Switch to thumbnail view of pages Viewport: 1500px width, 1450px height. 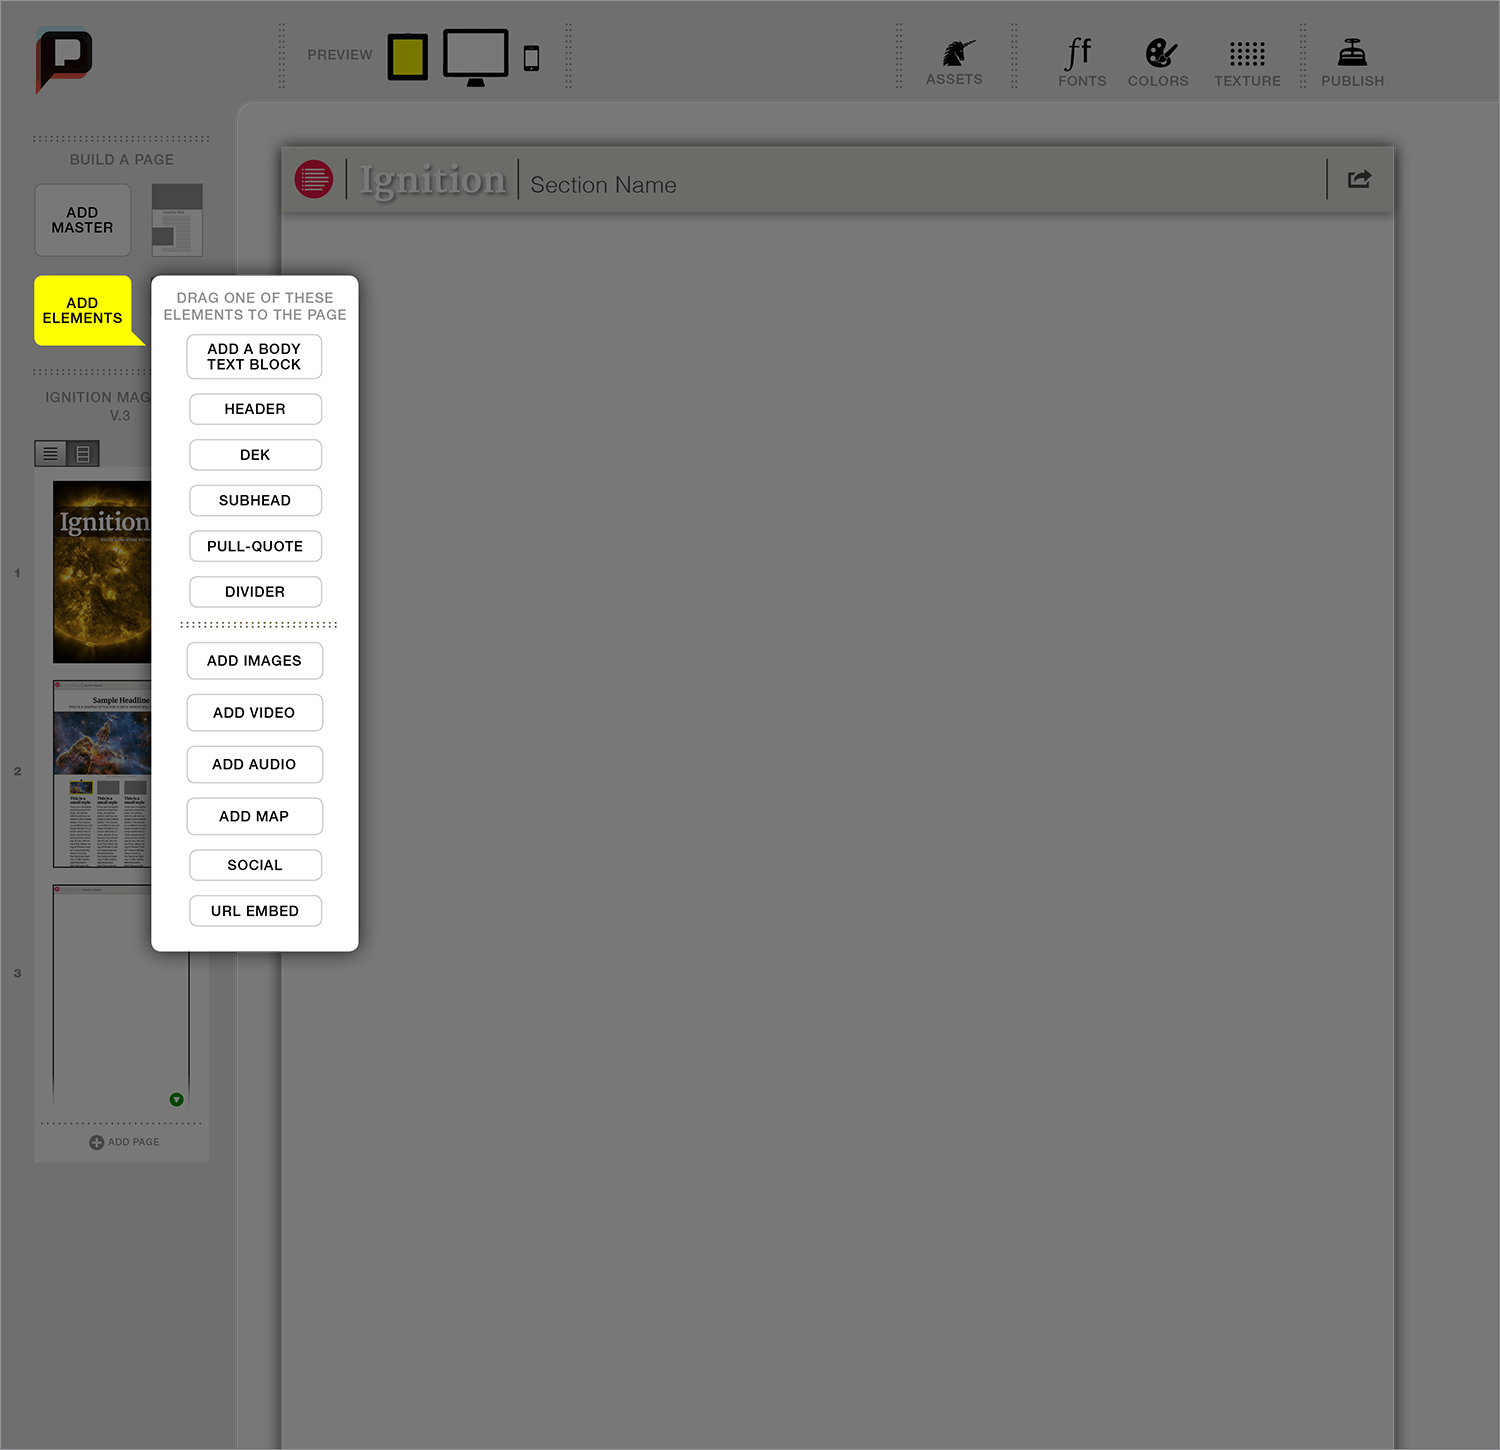83,454
